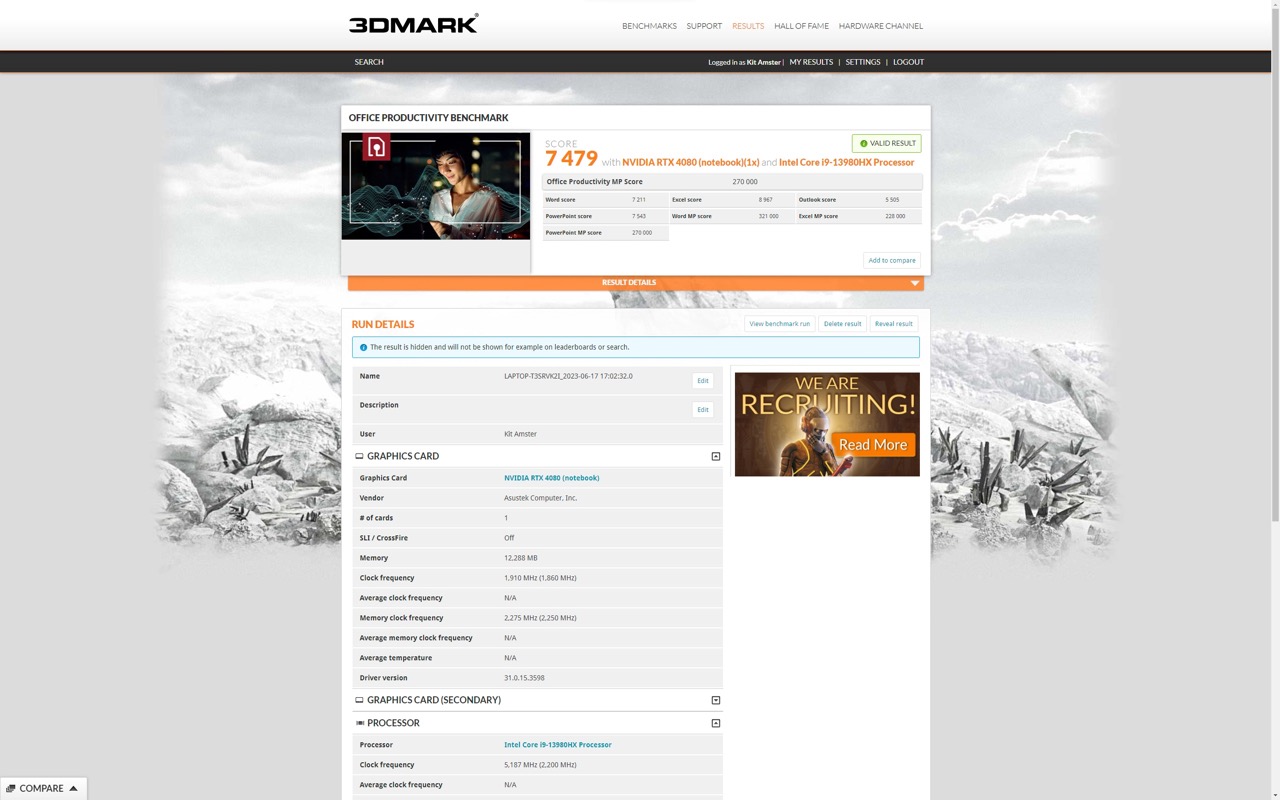Click the Run Details heading
This screenshot has width=1280, height=800.
(x=383, y=324)
